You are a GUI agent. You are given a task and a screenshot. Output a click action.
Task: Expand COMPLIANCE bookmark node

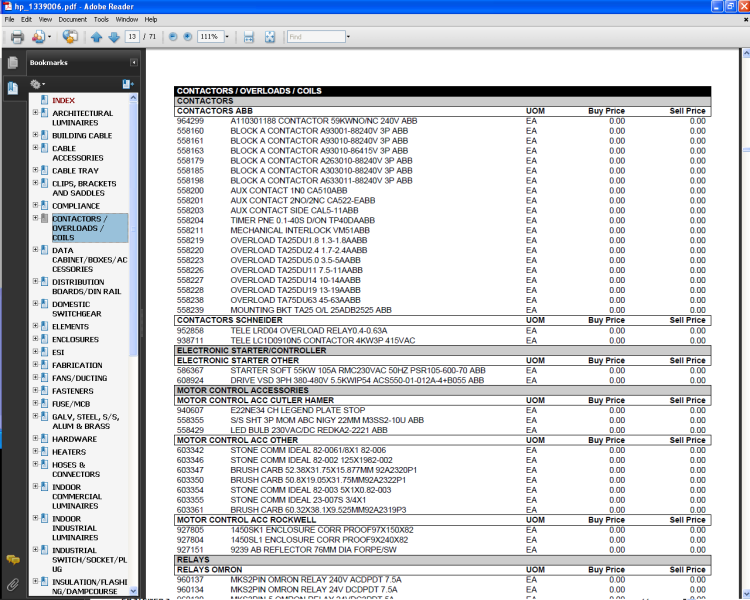pyautogui.click(x=35, y=205)
